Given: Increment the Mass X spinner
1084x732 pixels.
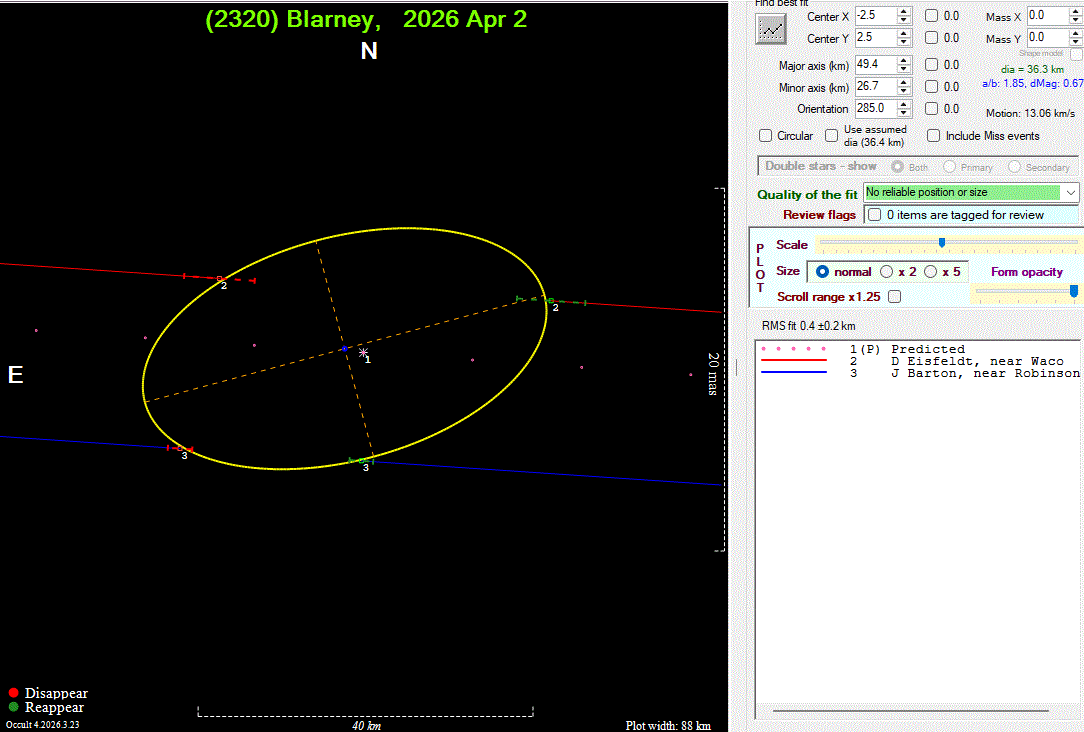Looking at the screenshot, I should [1075, 12].
